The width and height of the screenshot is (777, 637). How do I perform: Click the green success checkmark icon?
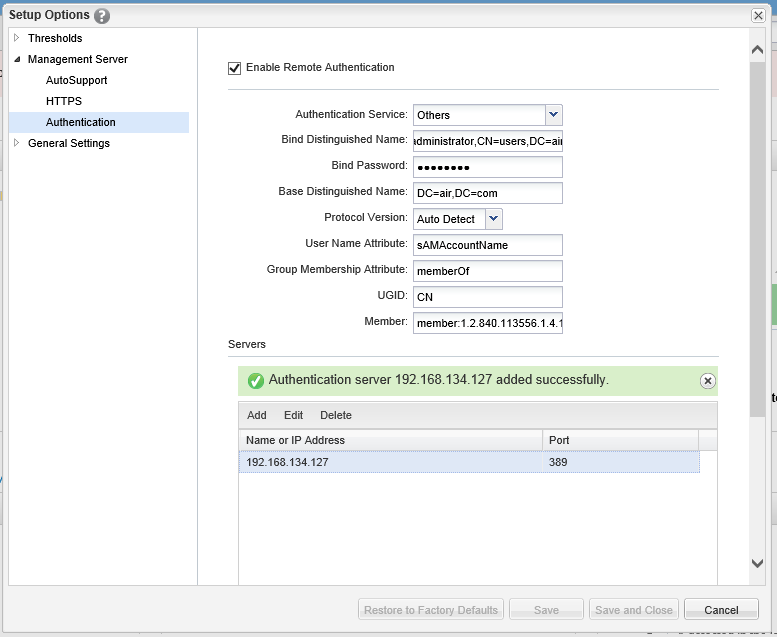click(255, 381)
